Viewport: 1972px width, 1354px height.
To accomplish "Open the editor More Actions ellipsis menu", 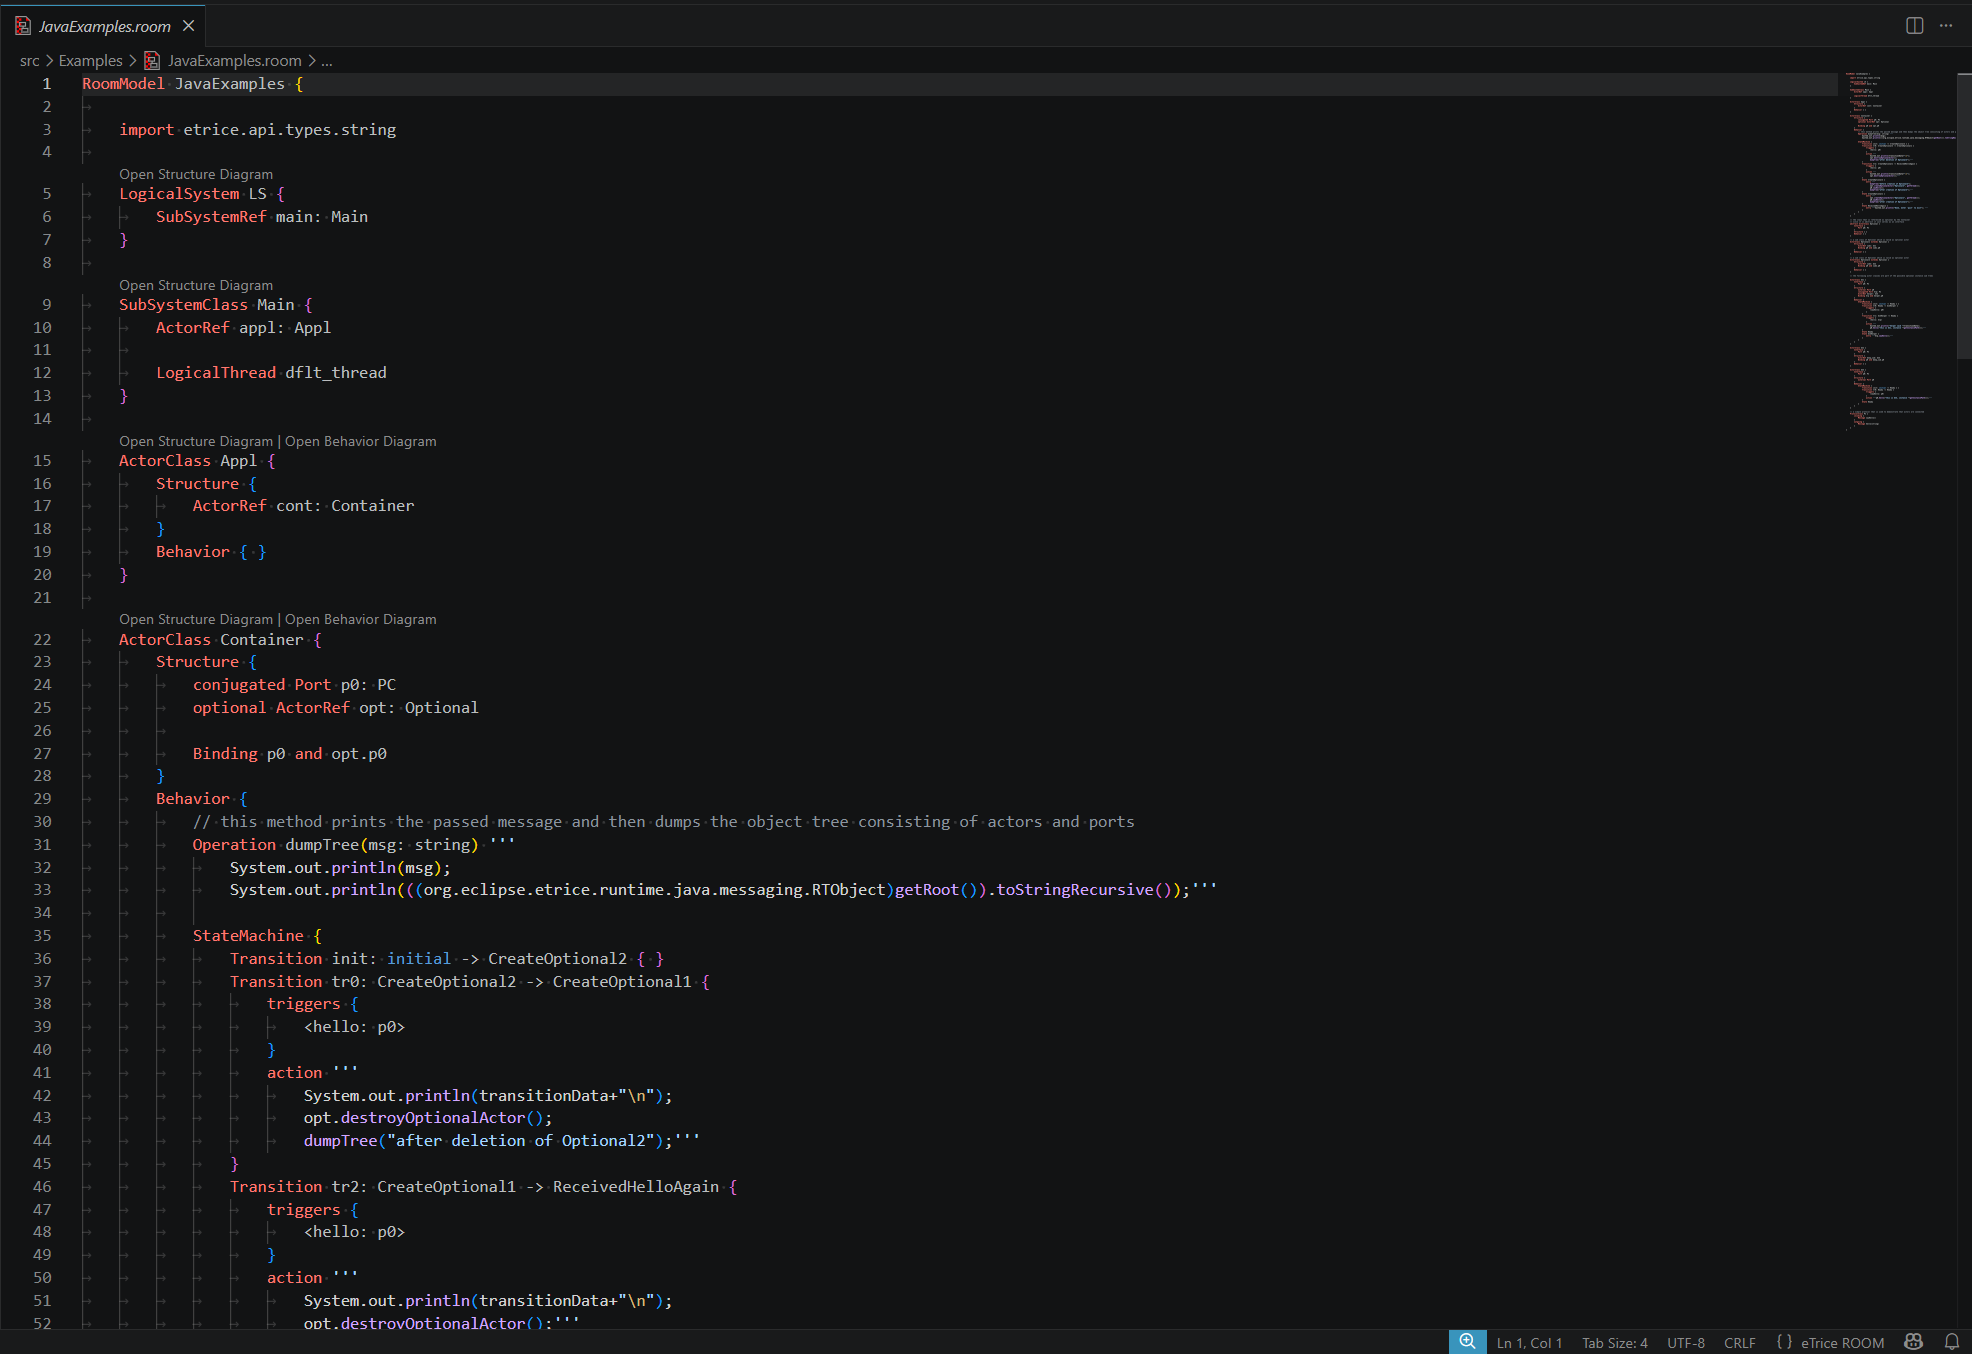I will click(x=1946, y=26).
